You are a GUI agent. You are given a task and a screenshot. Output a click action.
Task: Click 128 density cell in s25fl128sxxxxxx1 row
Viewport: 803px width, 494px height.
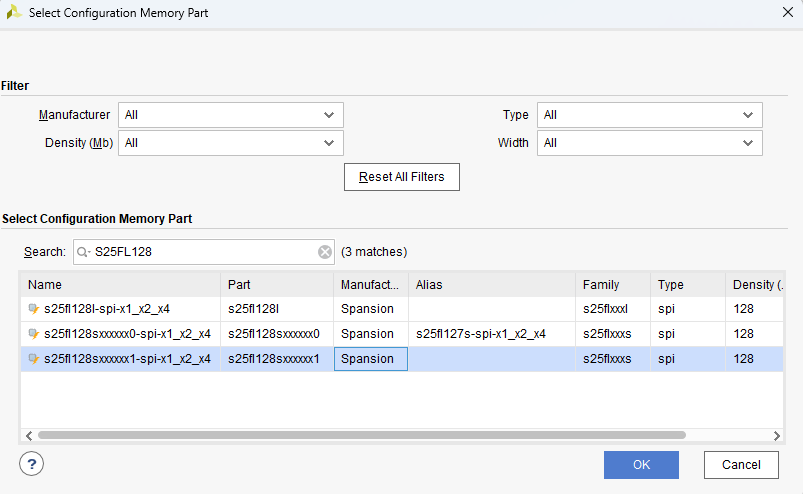point(754,359)
